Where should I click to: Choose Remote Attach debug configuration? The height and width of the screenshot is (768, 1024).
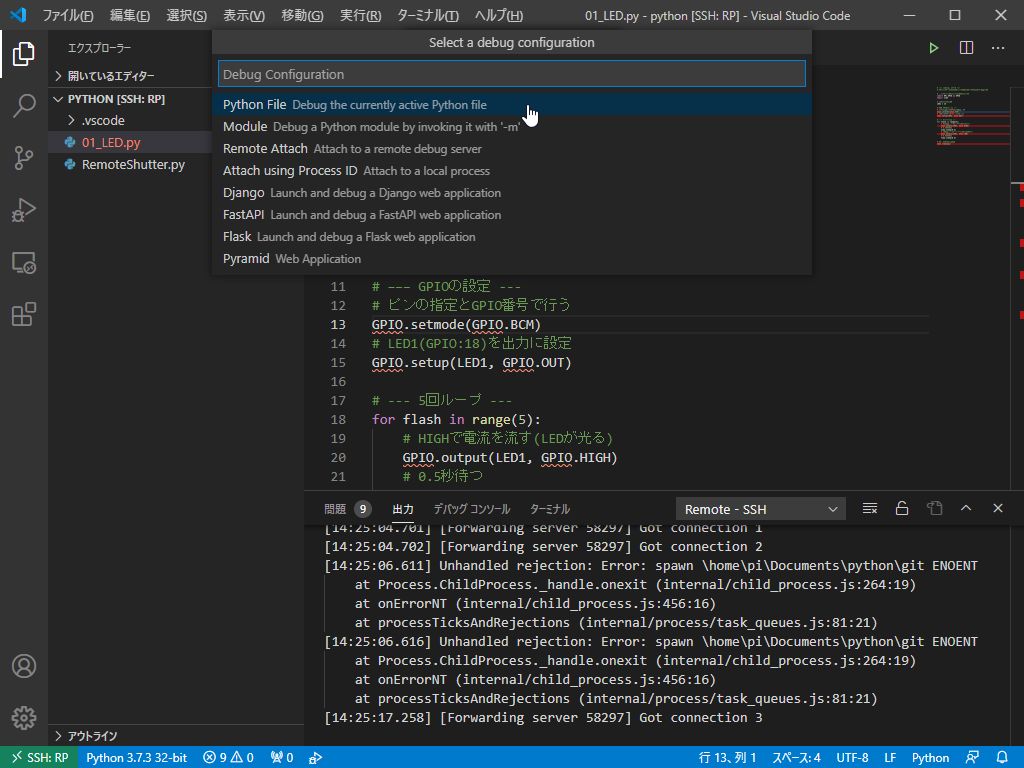(x=512, y=149)
